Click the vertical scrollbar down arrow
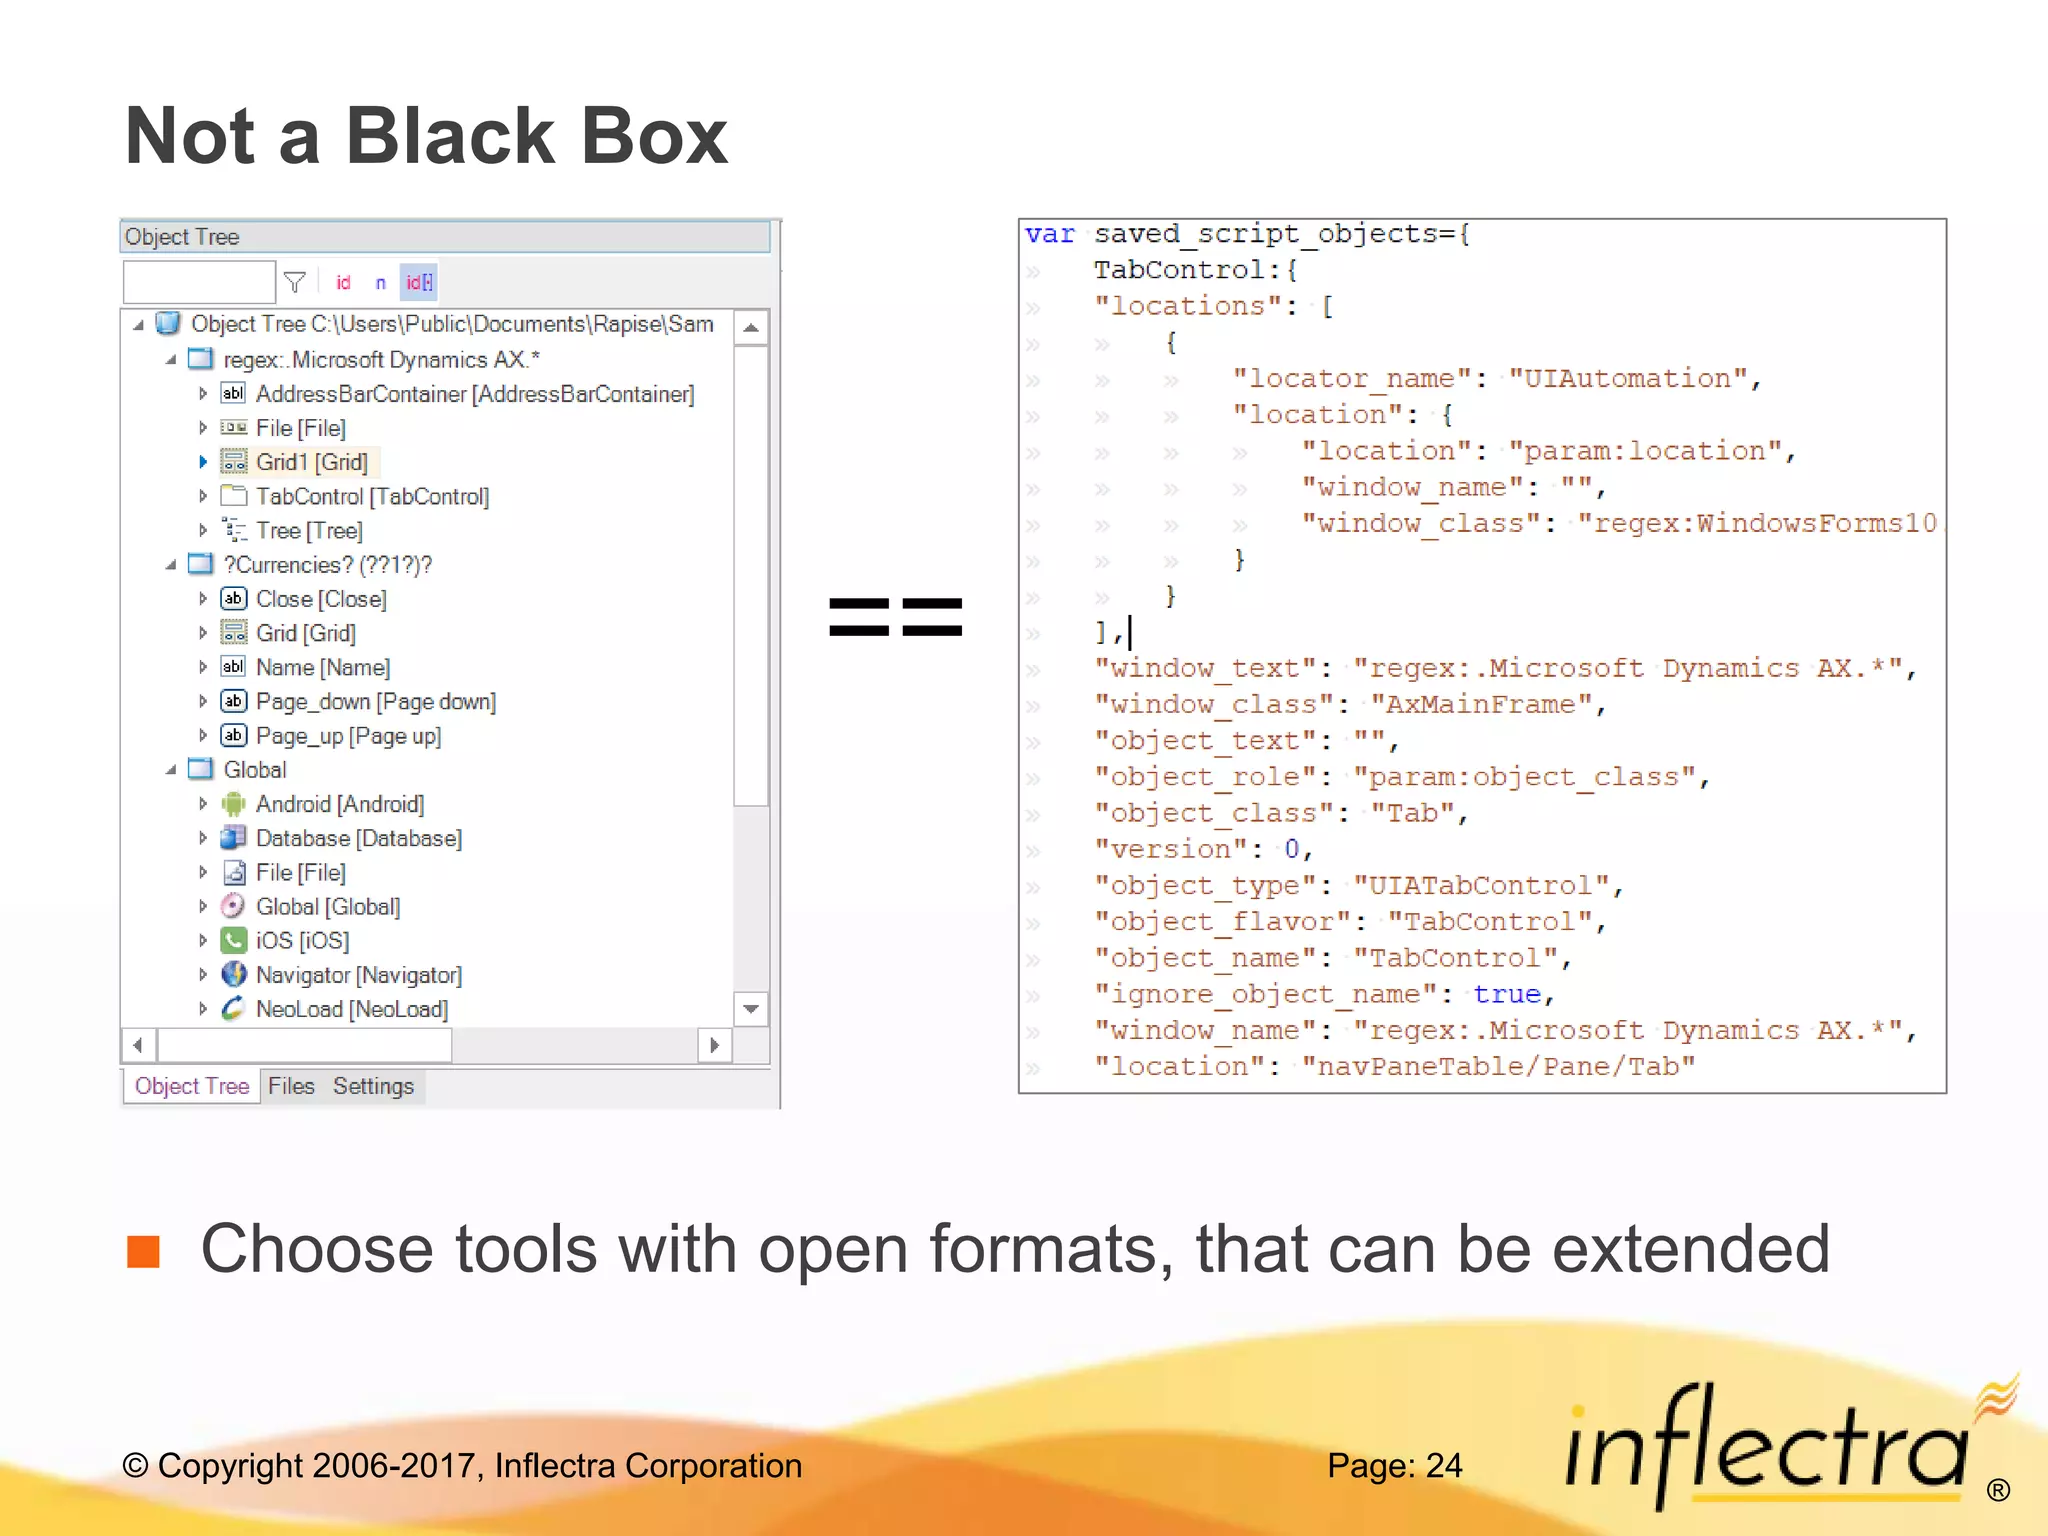Viewport: 2048px width, 1536px height. pos(751,1009)
